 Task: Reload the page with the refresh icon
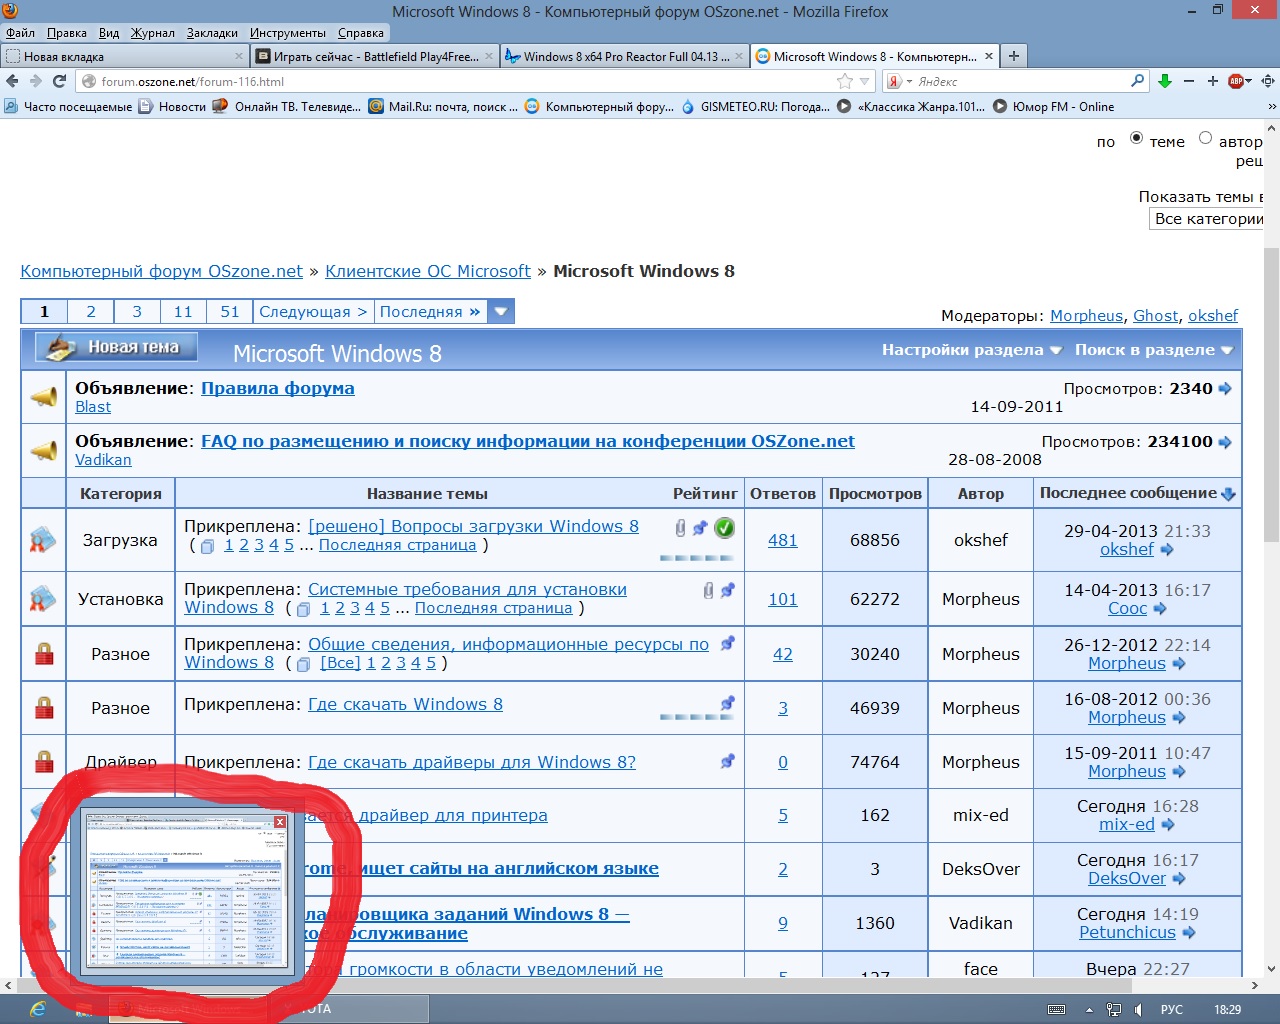[x=59, y=81]
